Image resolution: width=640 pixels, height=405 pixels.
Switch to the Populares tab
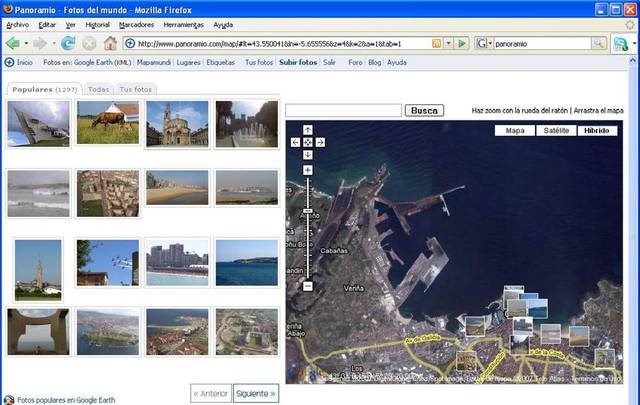point(44,89)
